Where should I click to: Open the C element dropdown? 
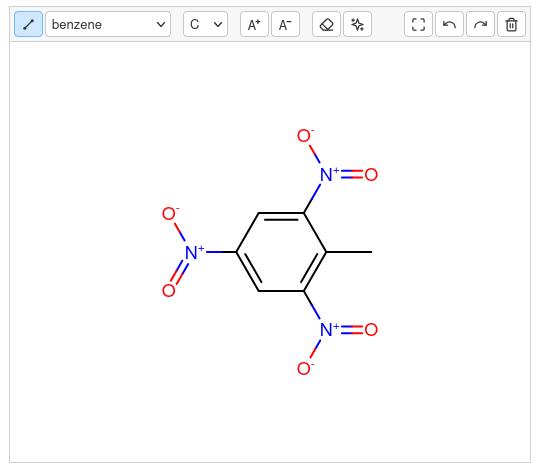(x=205, y=24)
